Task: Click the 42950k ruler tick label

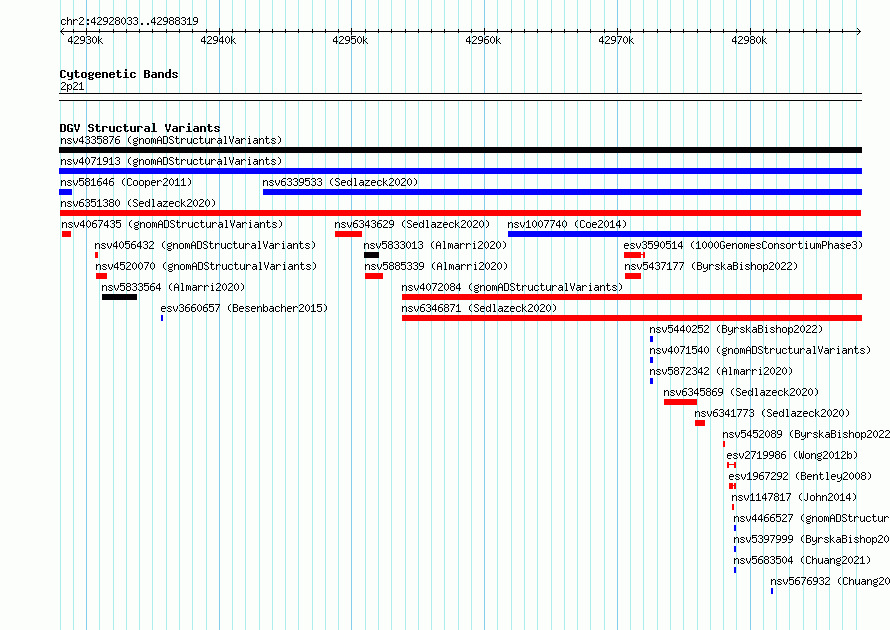Action: point(350,40)
